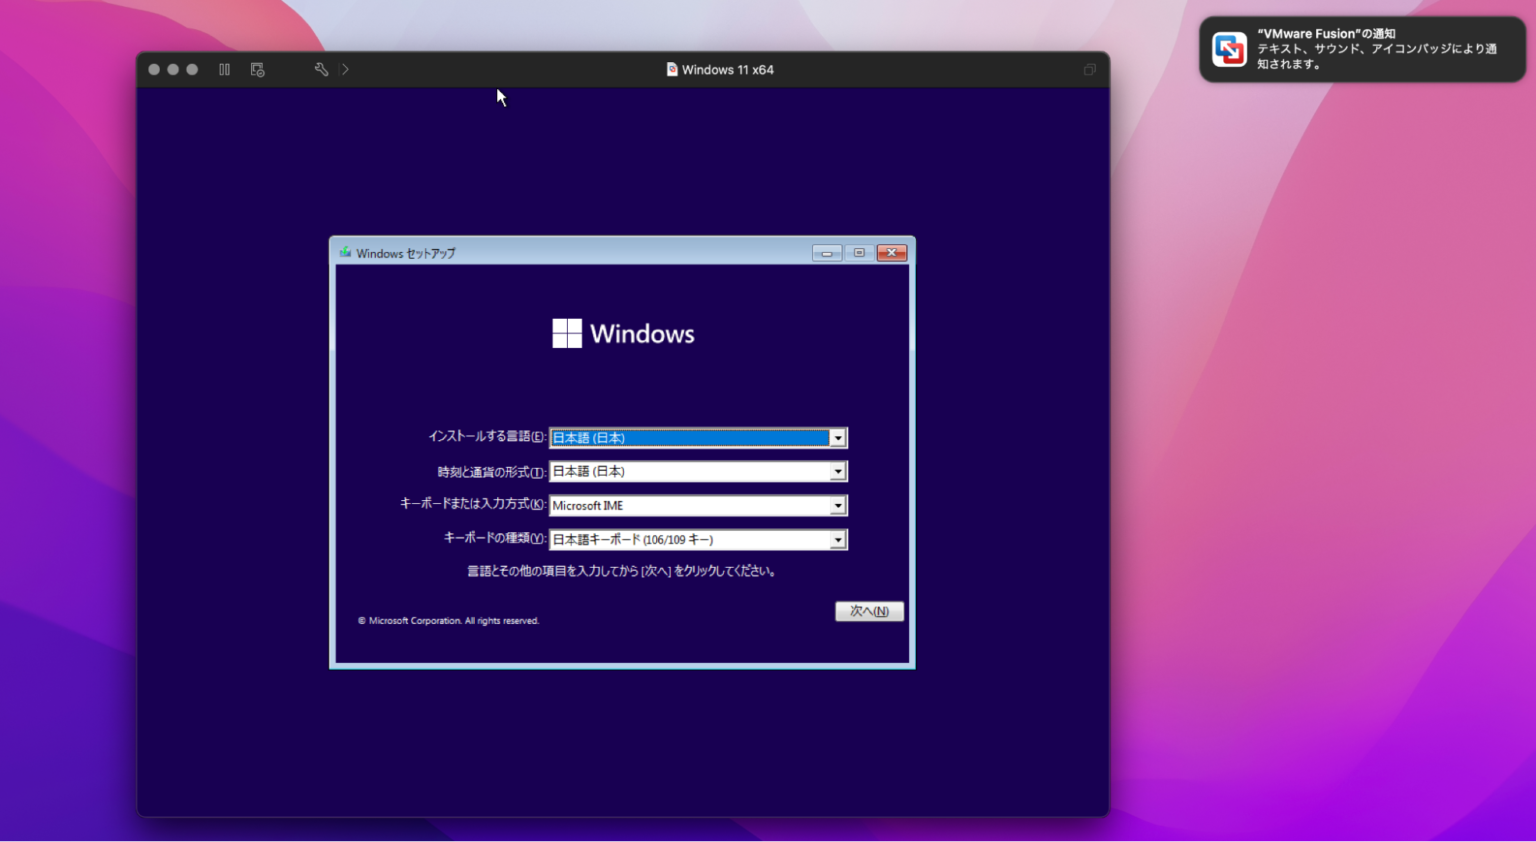Expand the keyboard type dropdown

[x=838, y=539]
